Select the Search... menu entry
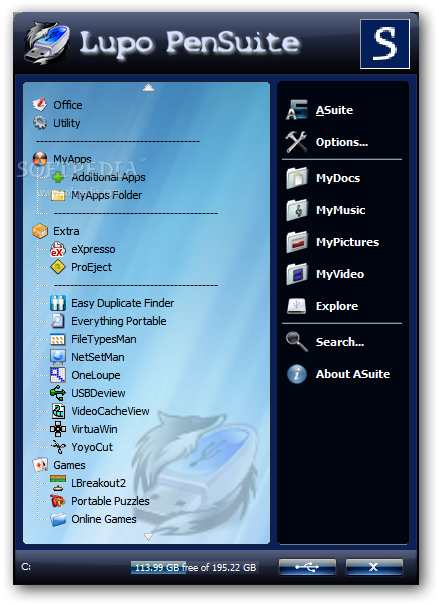The width and height of the screenshot is (439, 605). click(340, 342)
